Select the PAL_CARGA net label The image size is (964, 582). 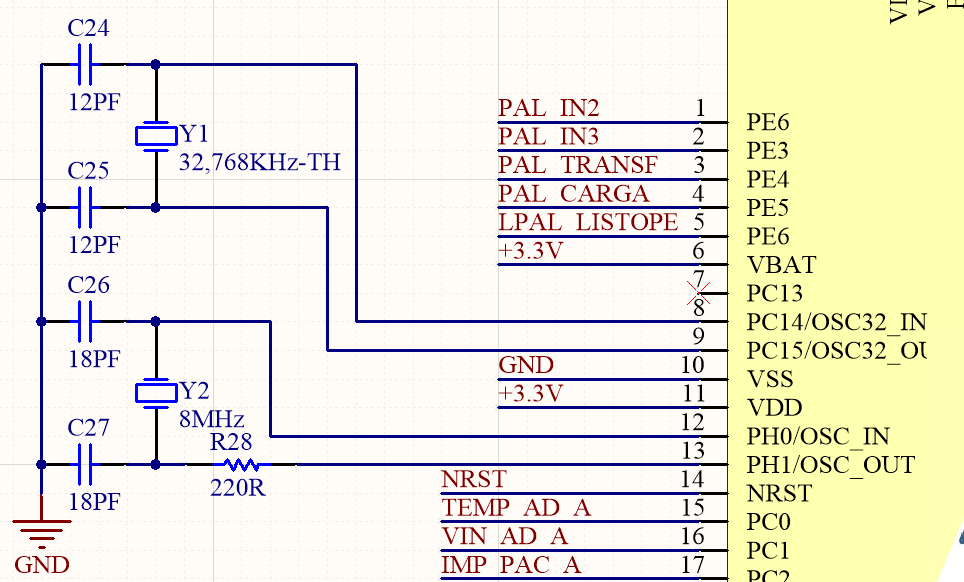574,194
